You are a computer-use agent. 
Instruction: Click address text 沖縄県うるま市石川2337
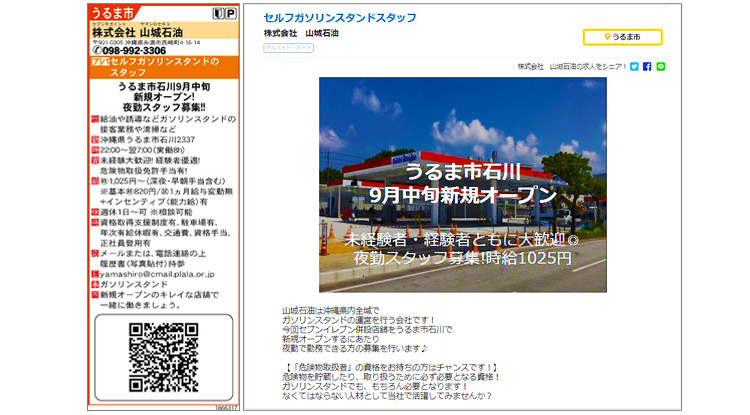pyautogui.click(x=147, y=140)
